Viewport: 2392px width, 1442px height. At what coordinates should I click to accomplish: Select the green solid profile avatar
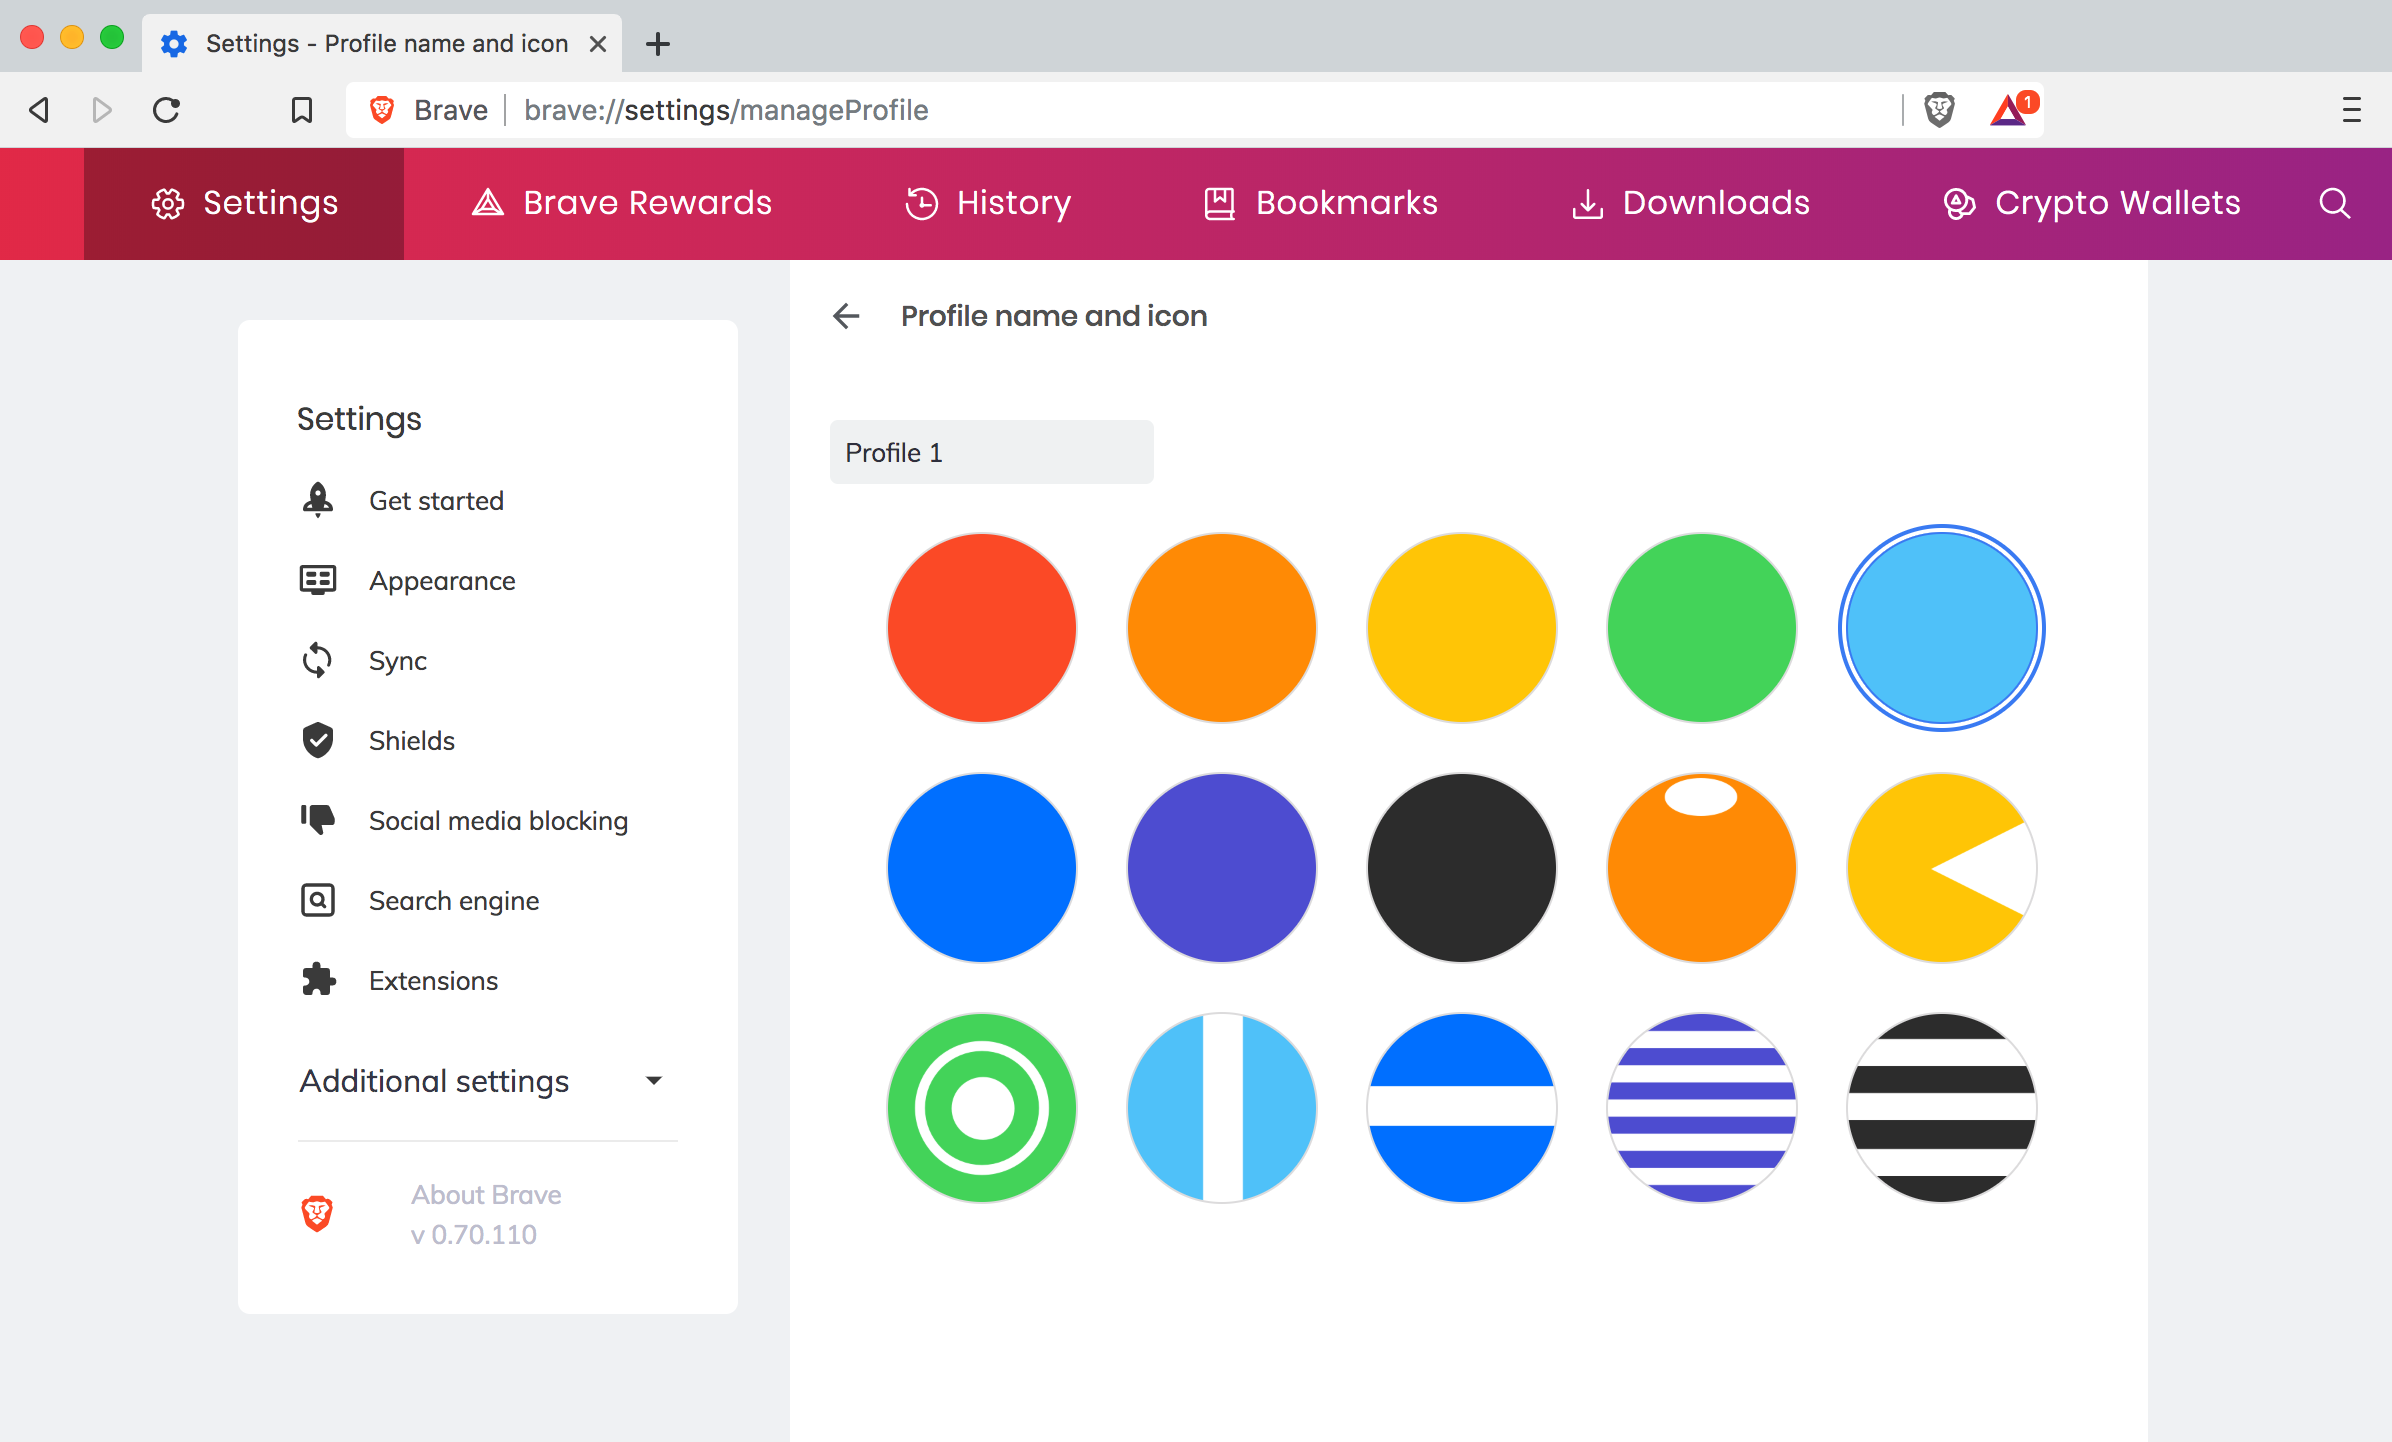tap(1701, 628)
